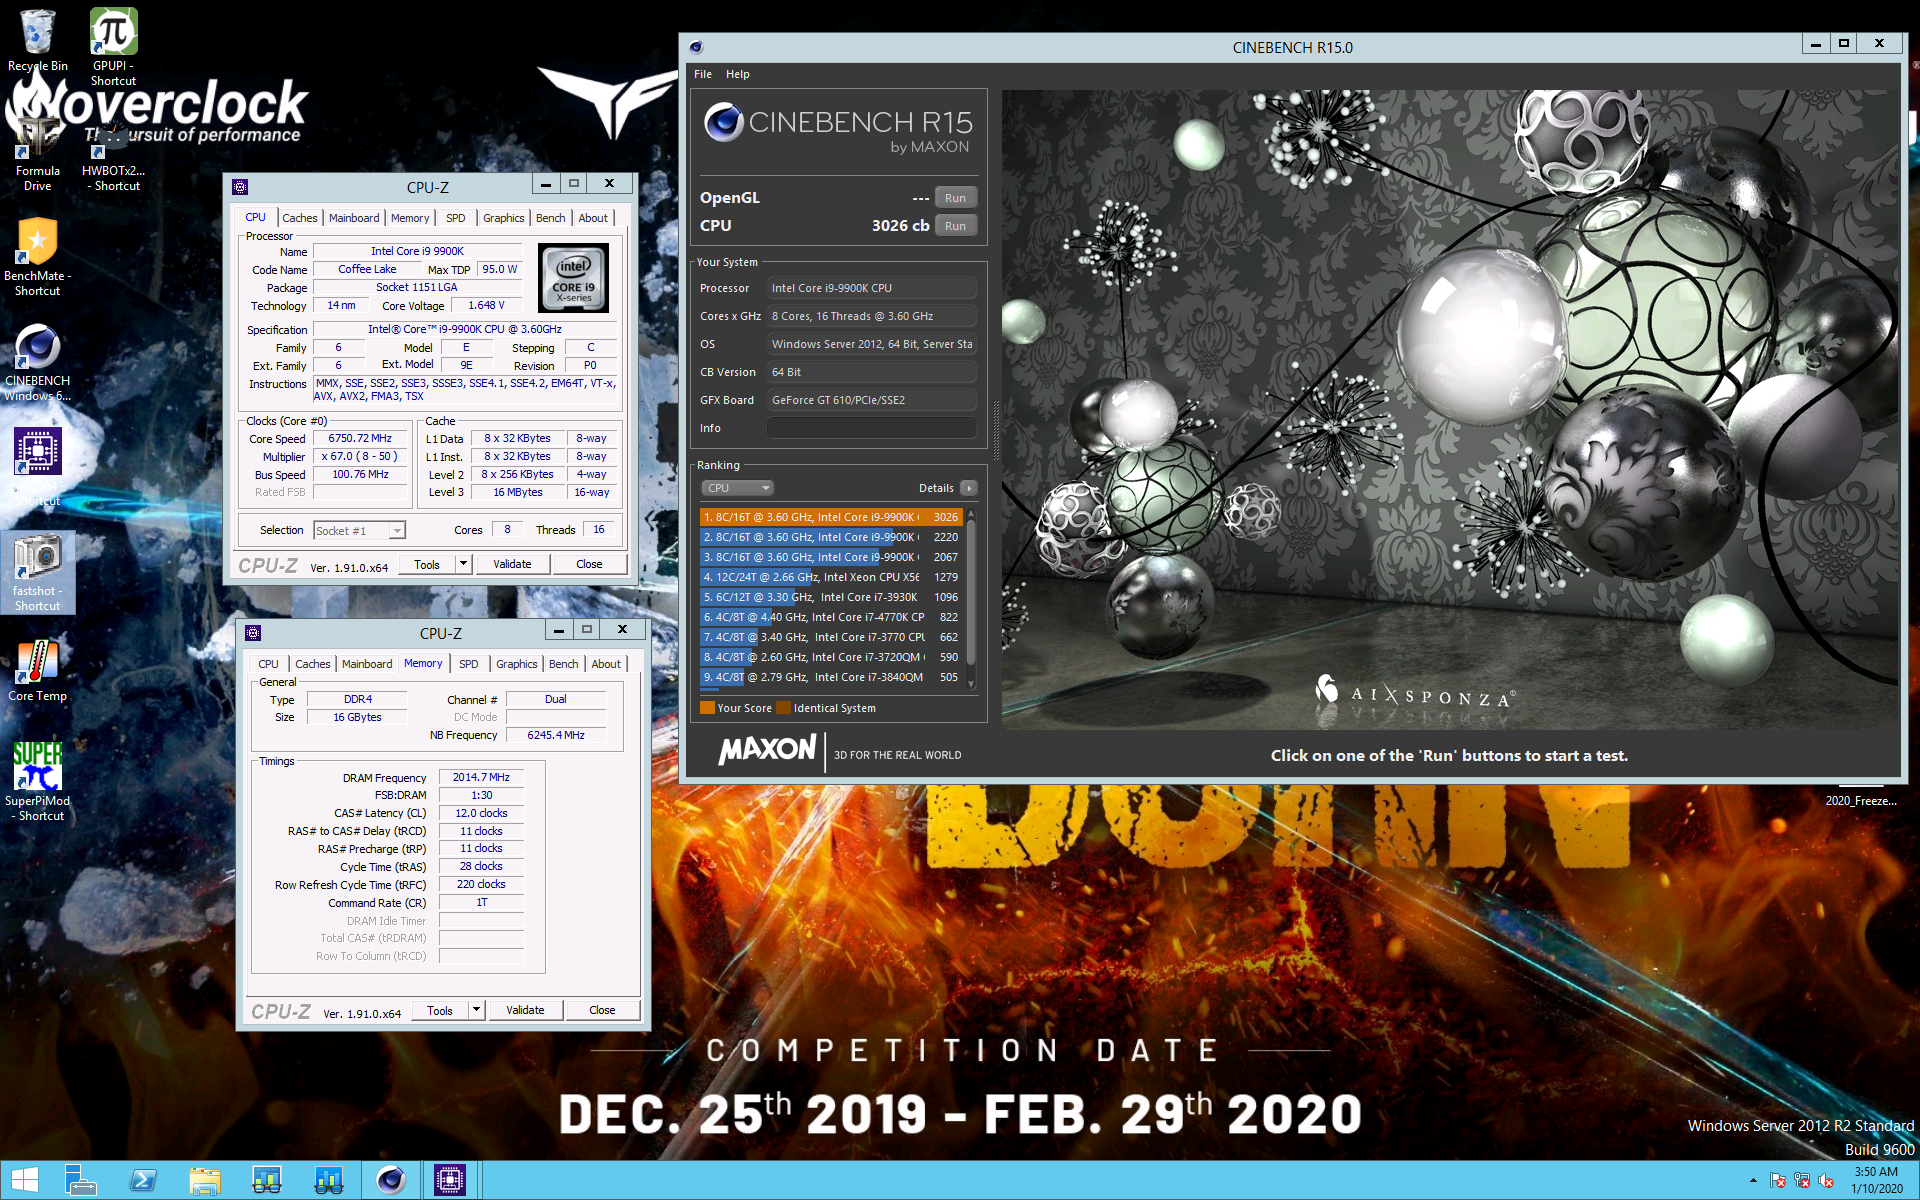The width and height of the screenshot is (1920, 1200).
Task: Click Tools button in bottom CPU-Z
Action: (439, 1010)
